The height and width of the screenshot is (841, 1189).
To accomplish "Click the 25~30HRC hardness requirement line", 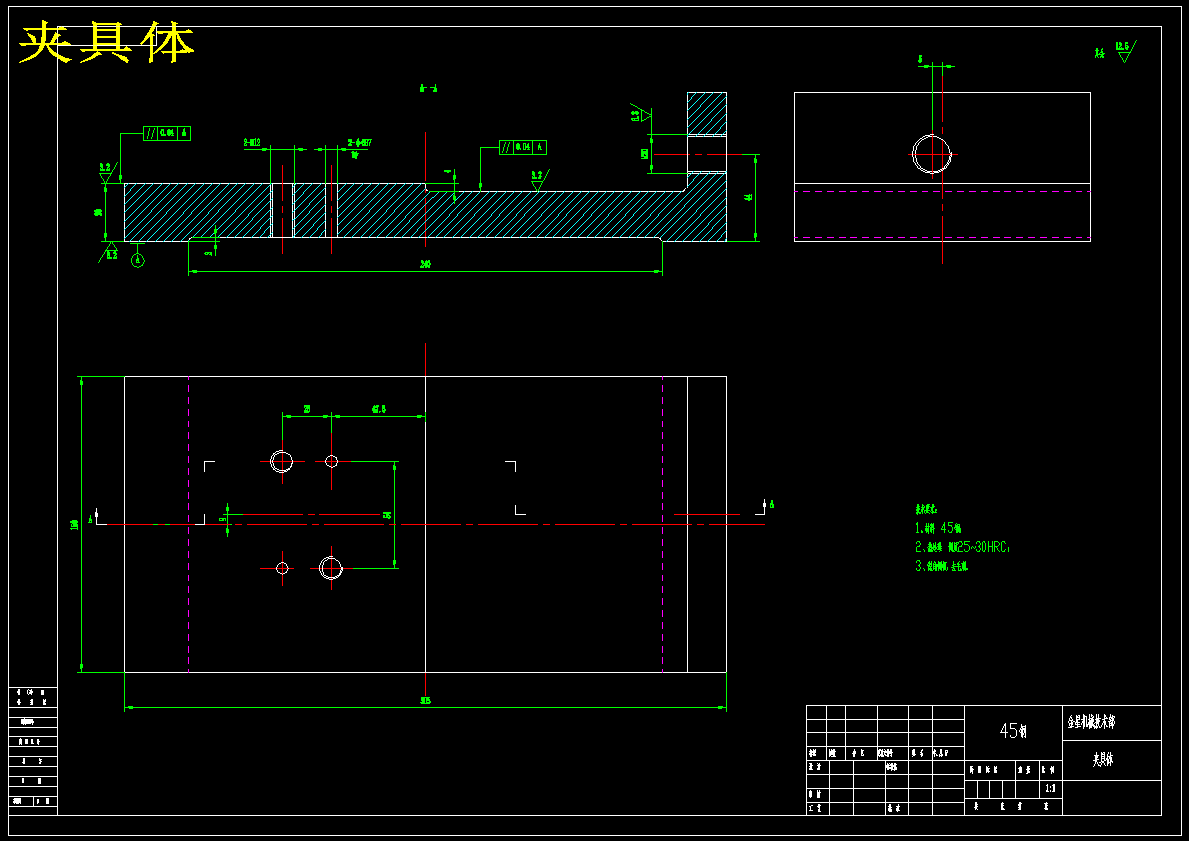I will pyautogui.click(x=963, y=547).
